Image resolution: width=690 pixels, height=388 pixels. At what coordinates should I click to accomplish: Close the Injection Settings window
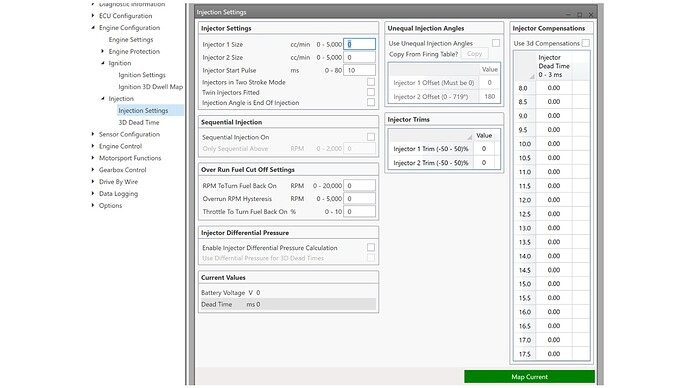point(591,15)
